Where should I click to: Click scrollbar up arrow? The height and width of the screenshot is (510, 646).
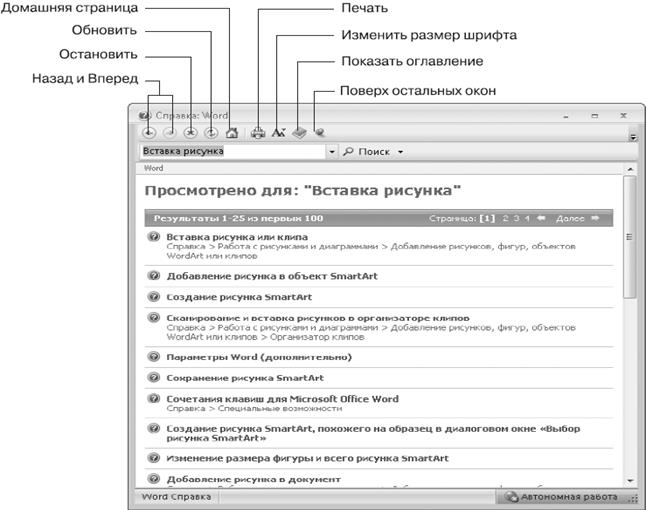pos(630,169)
